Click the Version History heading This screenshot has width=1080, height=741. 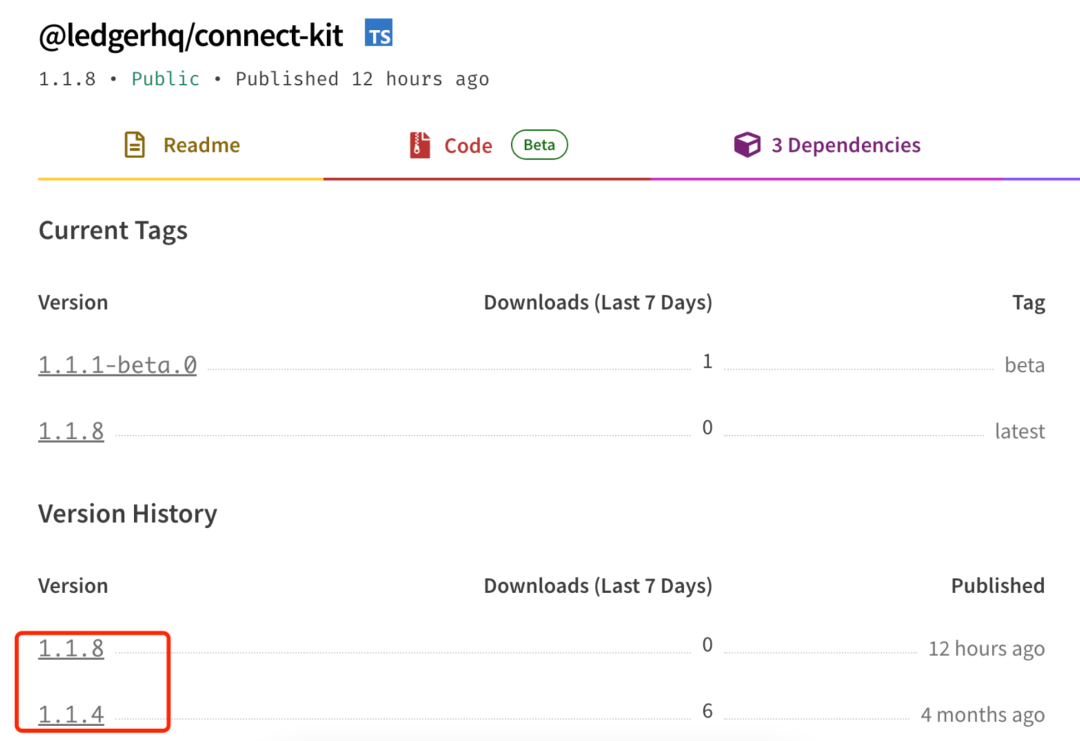coord(127,514)
